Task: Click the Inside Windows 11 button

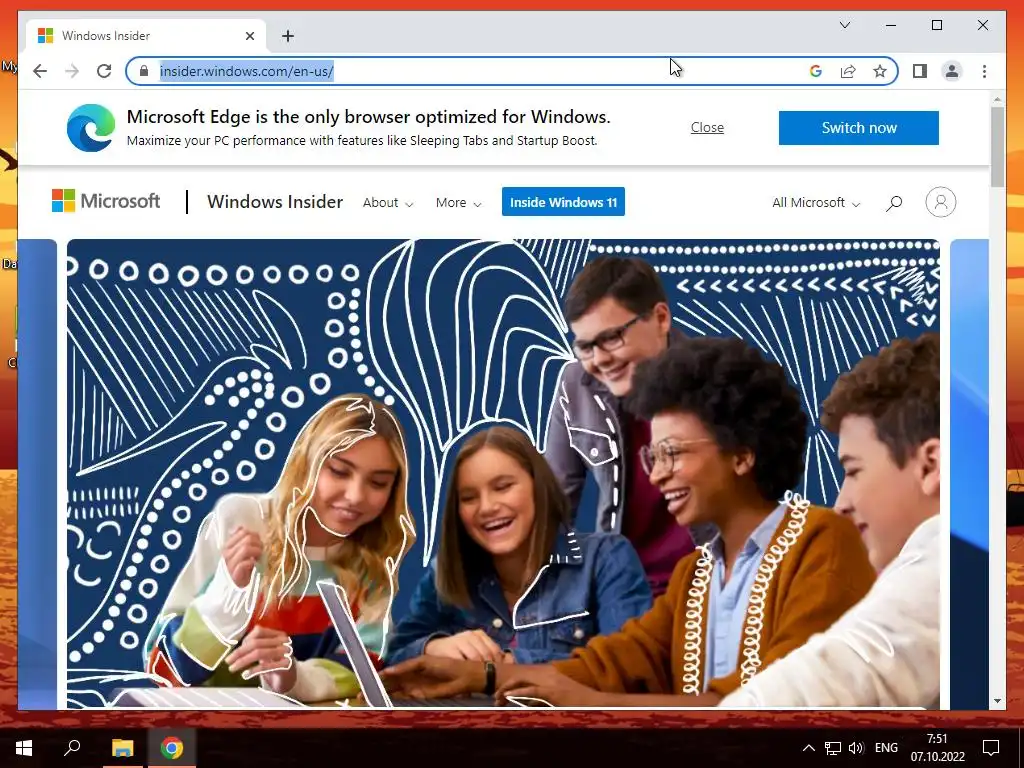Action: (x=563, y=202)
